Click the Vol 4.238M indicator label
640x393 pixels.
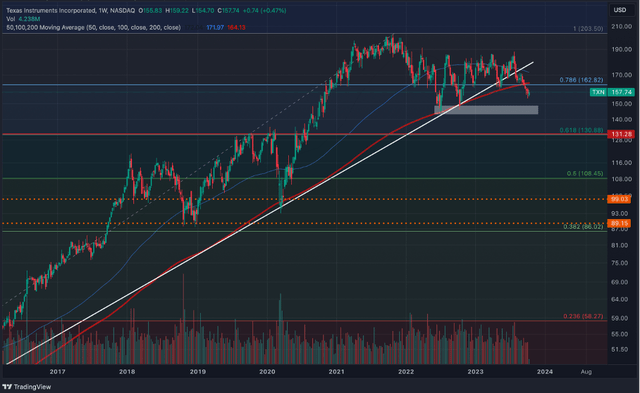pyautogui.click(x=23, y=19)
